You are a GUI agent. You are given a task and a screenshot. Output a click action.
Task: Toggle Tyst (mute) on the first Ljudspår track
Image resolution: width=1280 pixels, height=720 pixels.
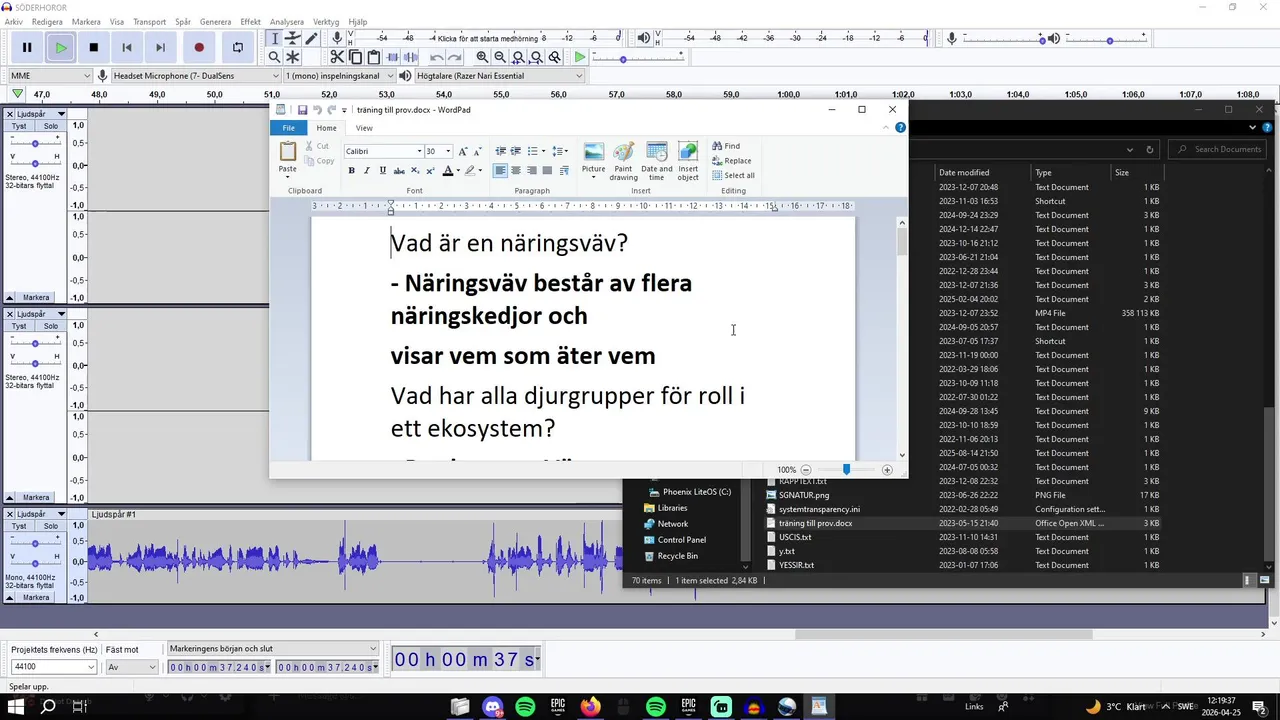tap(19, 126)
